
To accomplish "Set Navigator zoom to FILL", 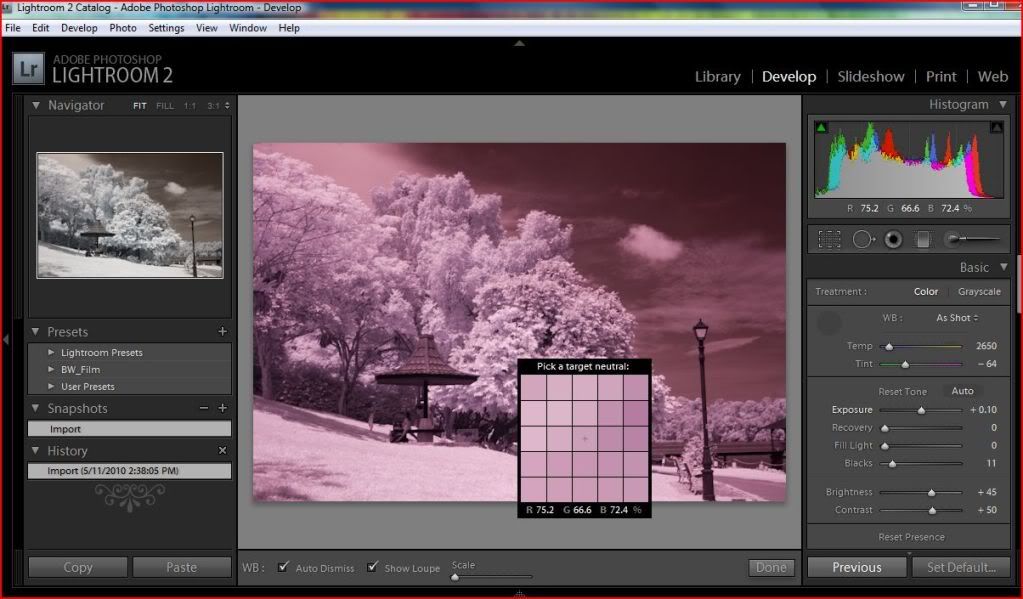I will click(x=165, y=106).
